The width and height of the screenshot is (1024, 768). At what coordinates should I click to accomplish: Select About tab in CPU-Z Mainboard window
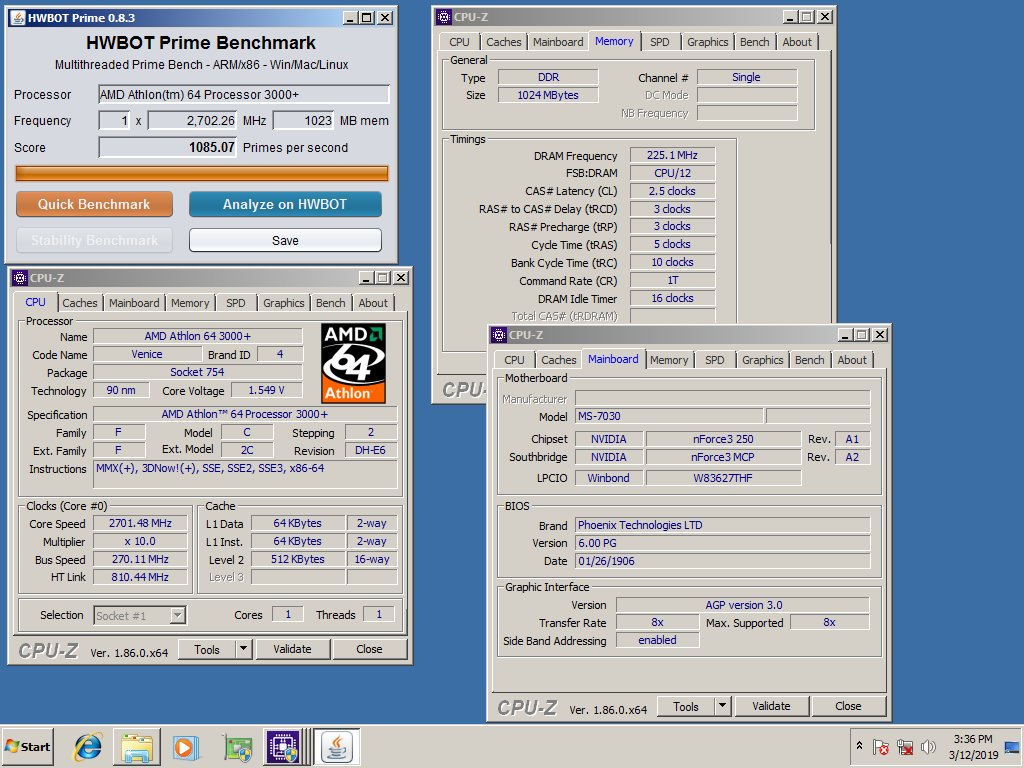[852, 360]
